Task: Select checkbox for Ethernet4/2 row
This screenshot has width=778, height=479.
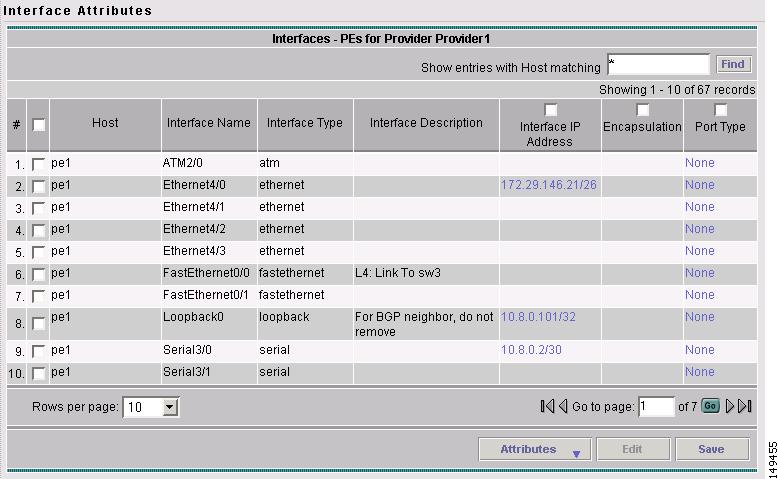Action: click(38, 230)
